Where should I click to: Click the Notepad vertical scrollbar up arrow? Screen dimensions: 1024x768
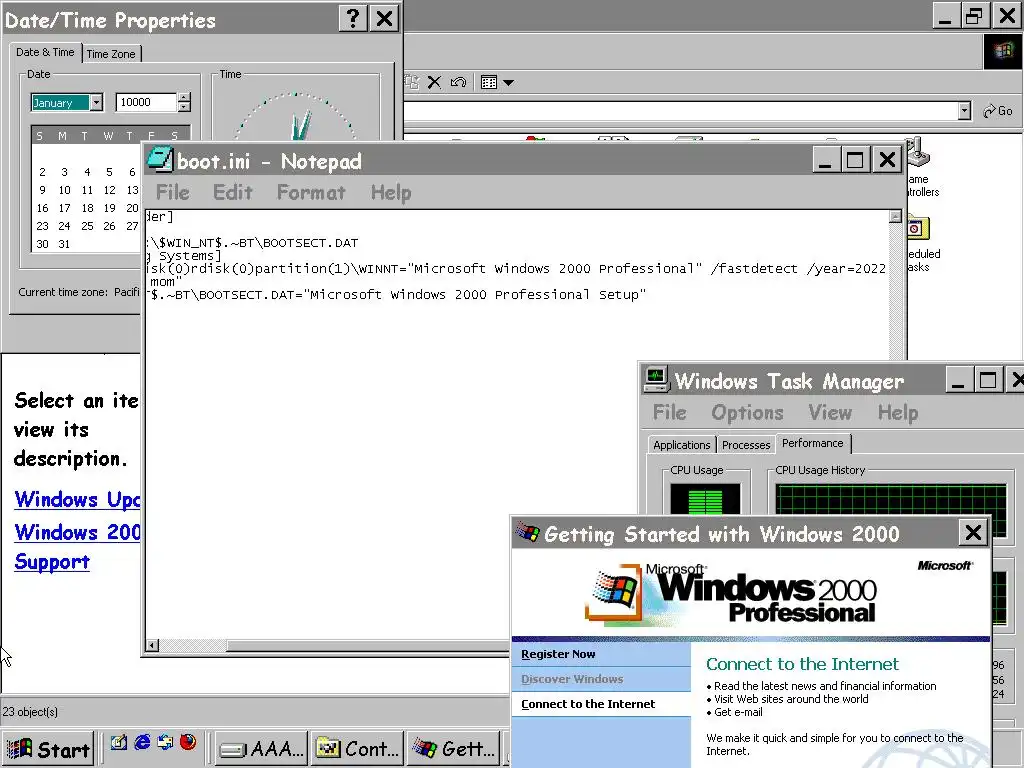(x=895, y=216)
